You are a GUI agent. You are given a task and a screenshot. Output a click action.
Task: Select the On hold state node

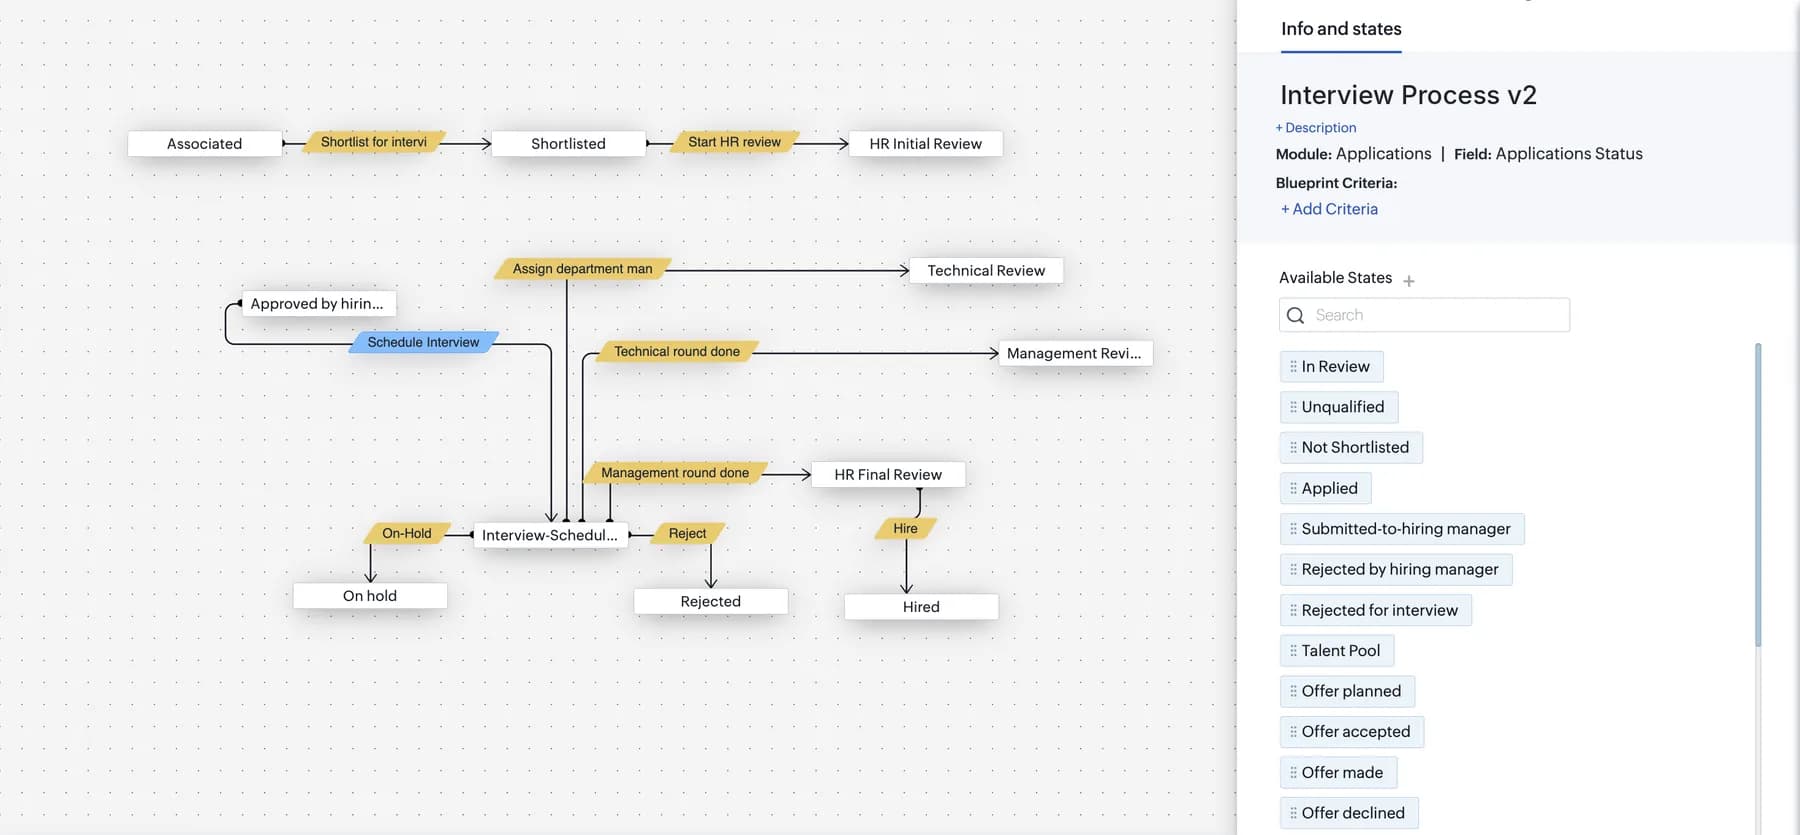point(370,596)
